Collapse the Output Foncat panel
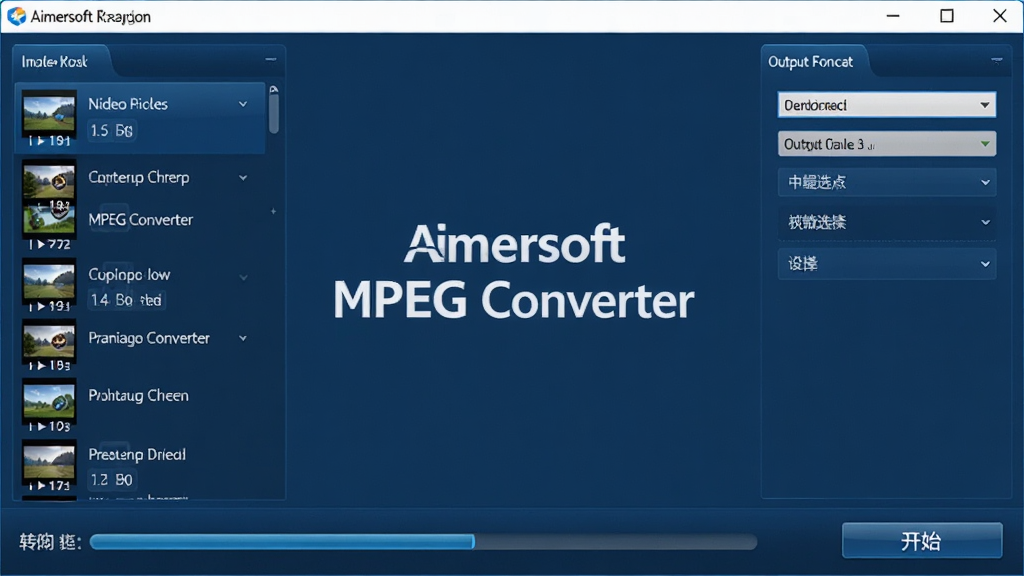 997,60
